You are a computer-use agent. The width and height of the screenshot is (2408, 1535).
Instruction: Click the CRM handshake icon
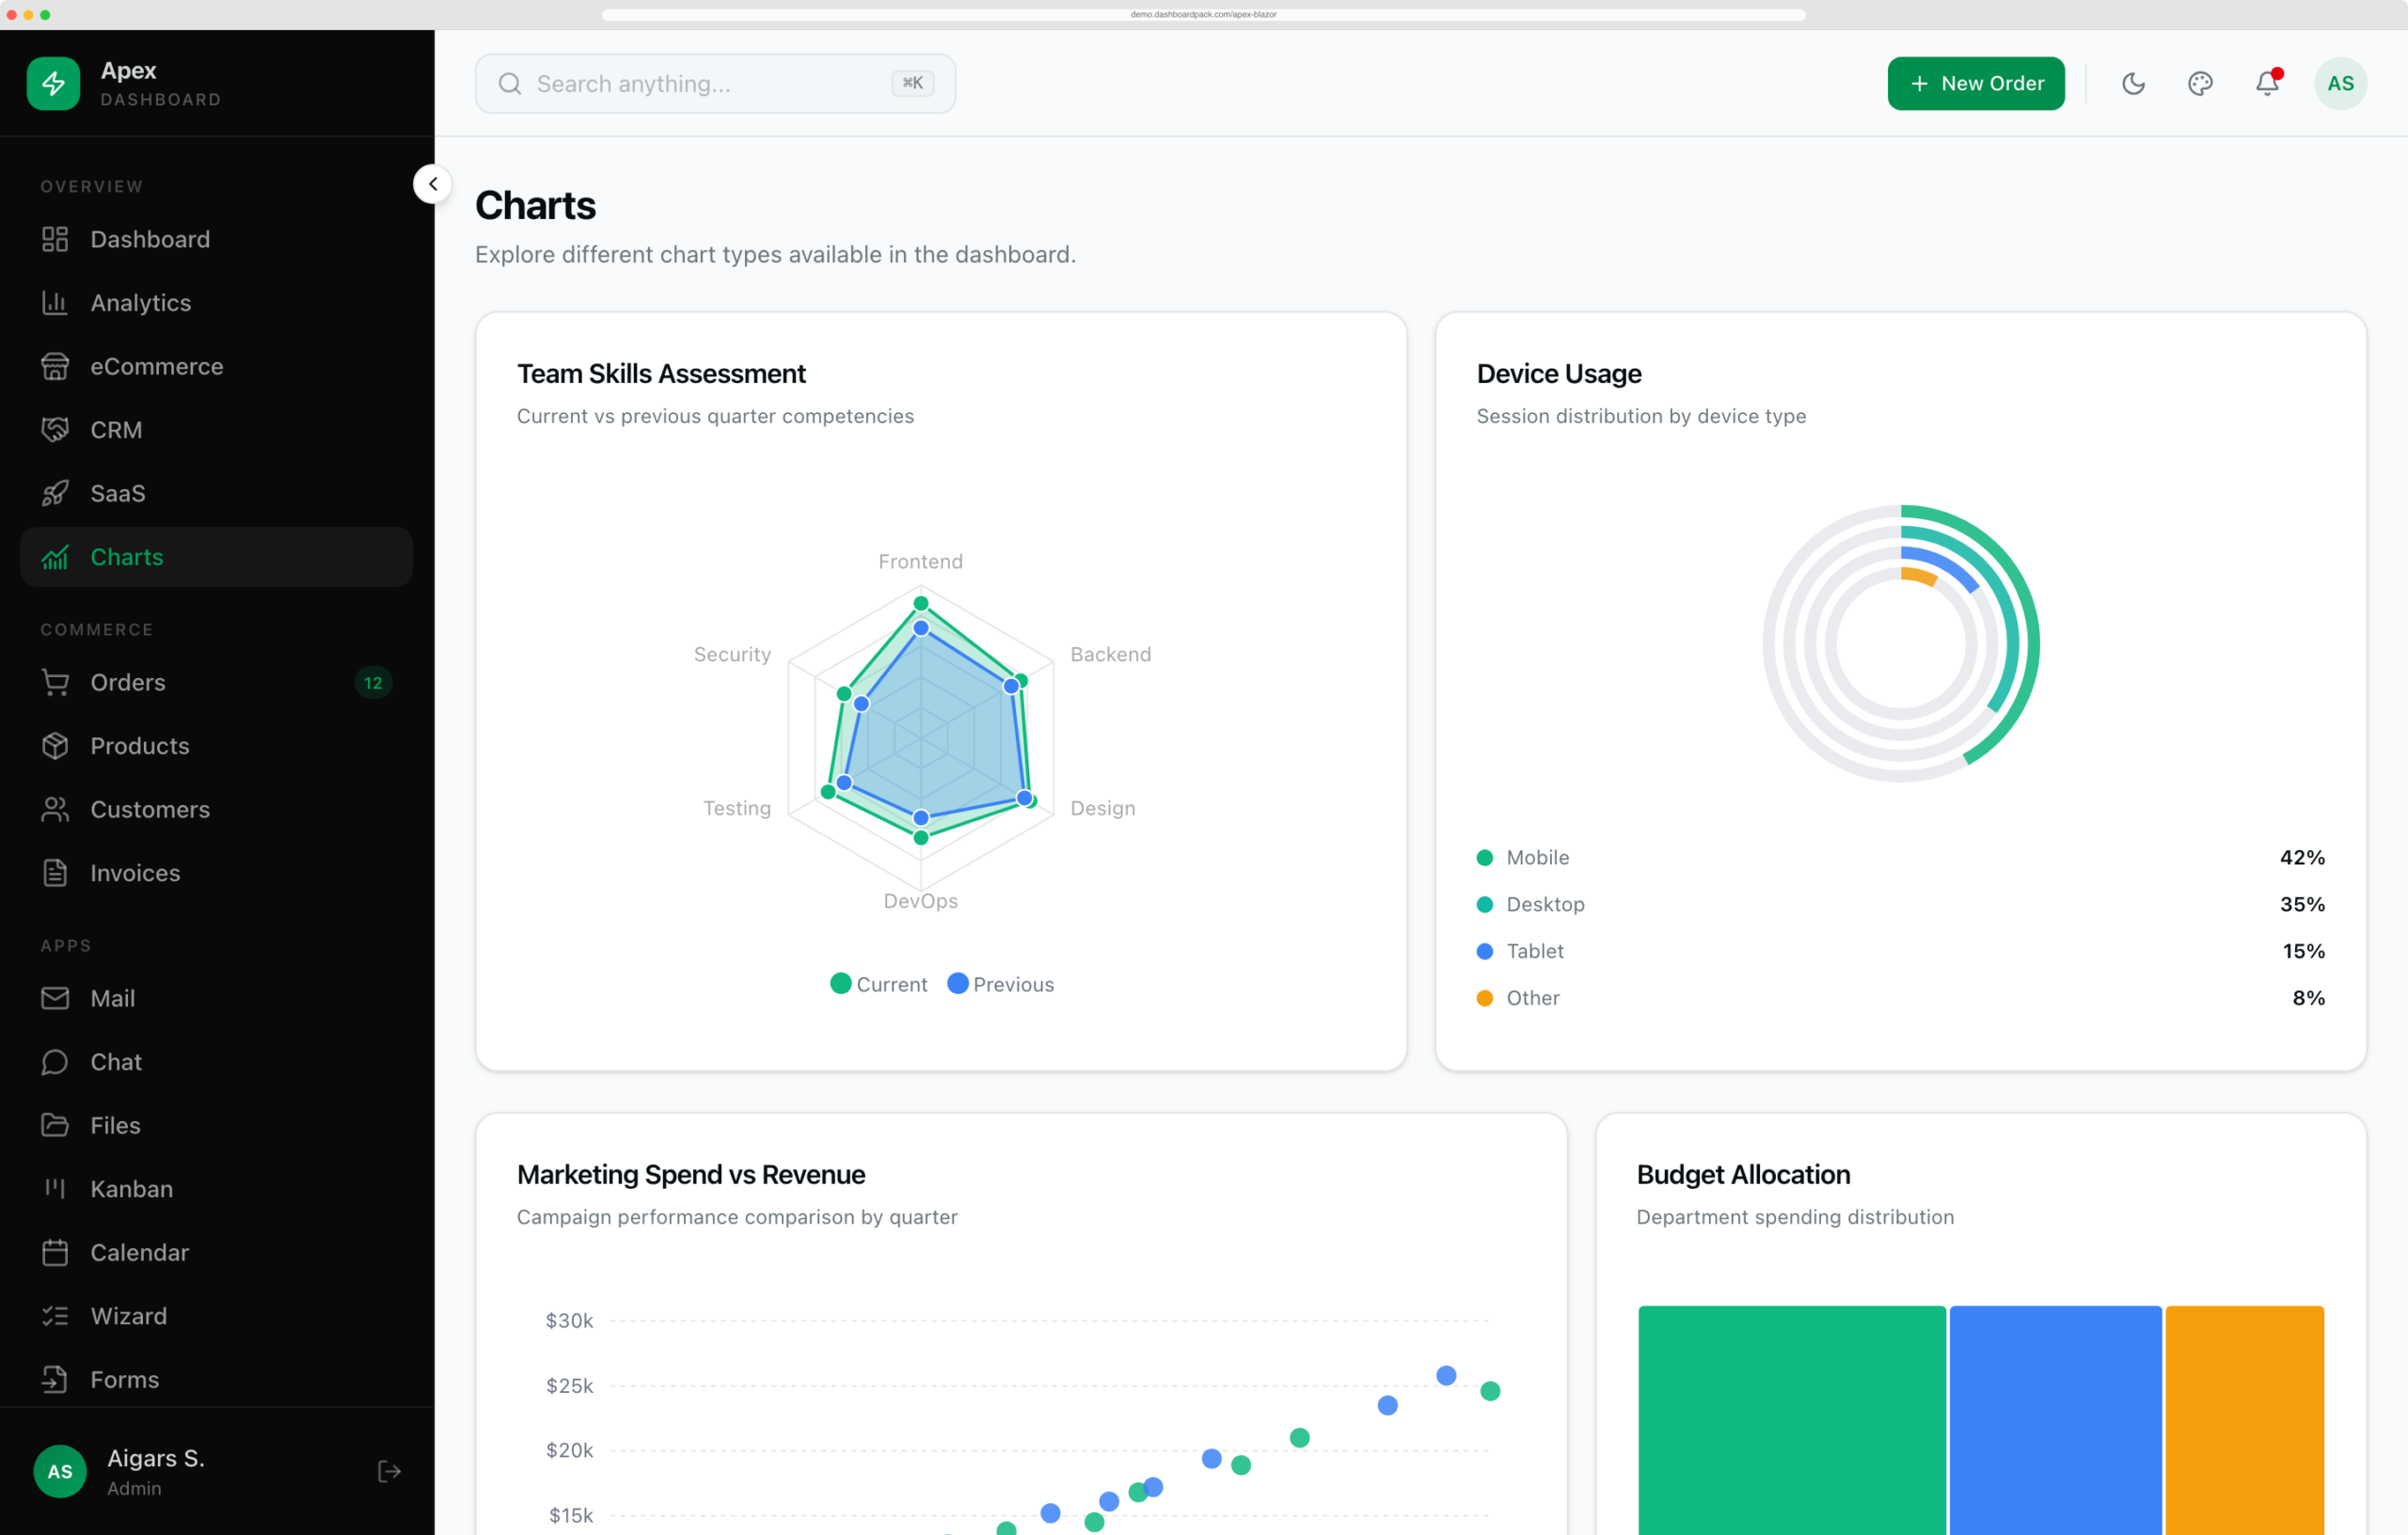[55, 429]
